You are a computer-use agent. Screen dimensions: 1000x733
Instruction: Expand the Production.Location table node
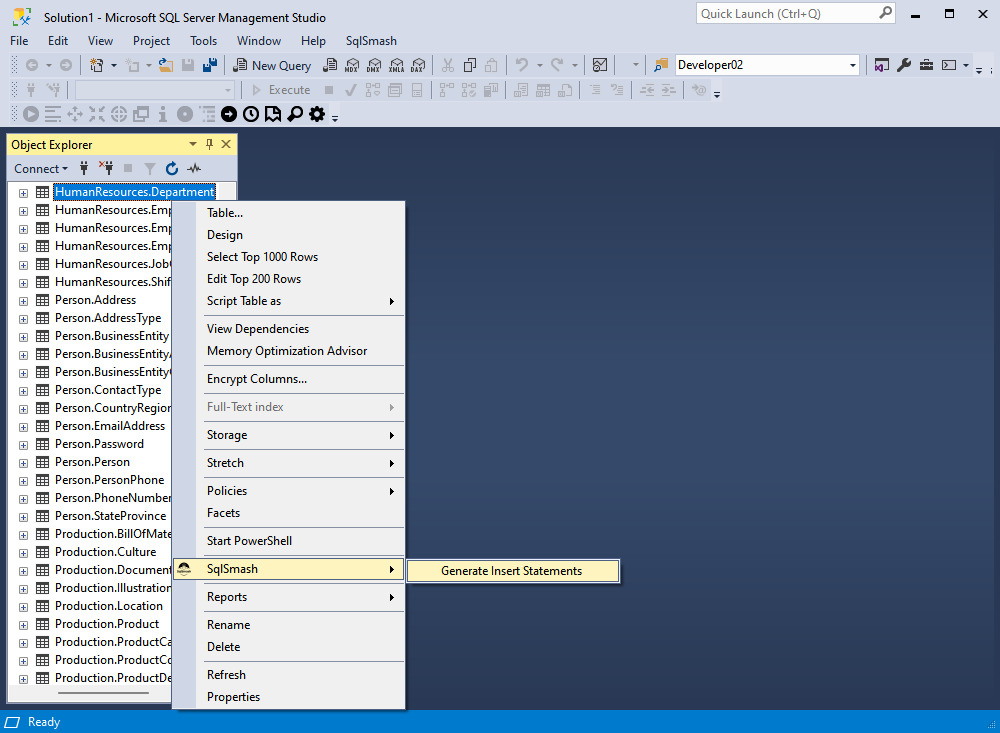24,607
